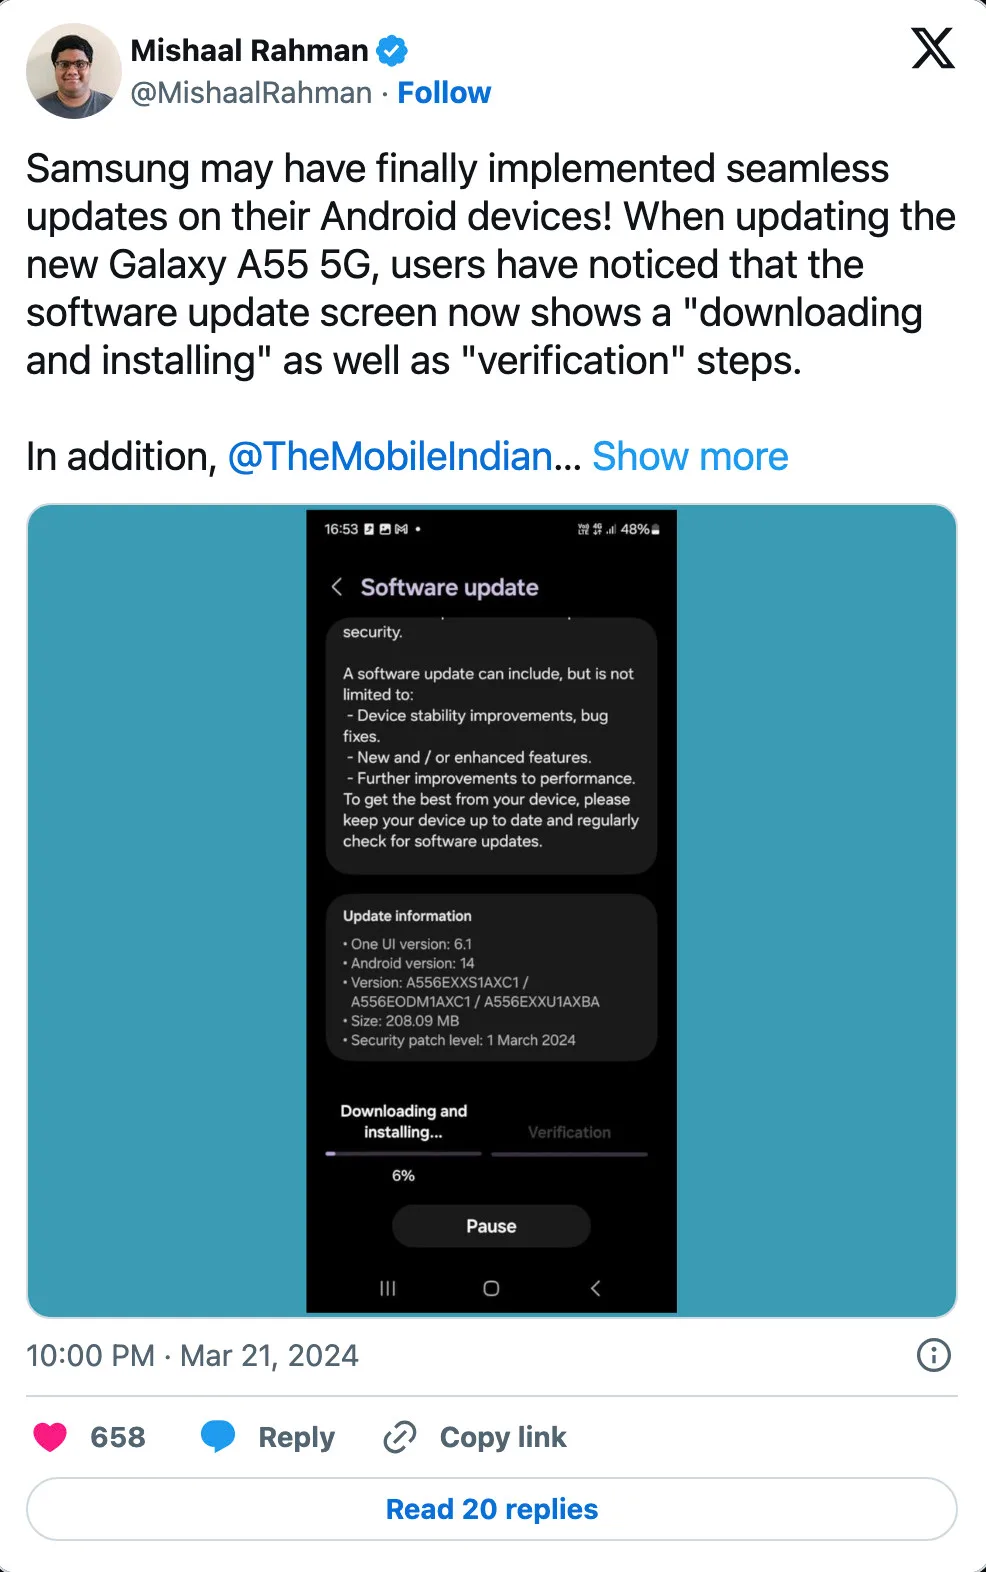Click the verified blue checkmark badge

click(392, 50)
